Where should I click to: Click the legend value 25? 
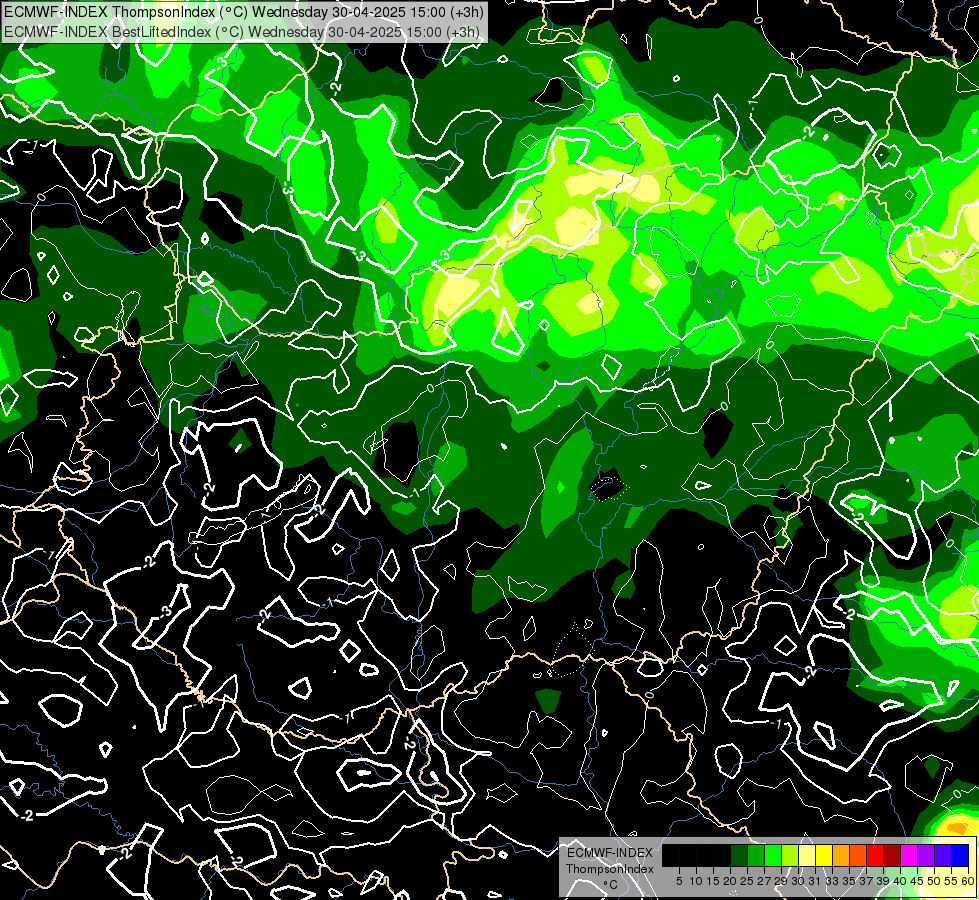coord(747,881)
